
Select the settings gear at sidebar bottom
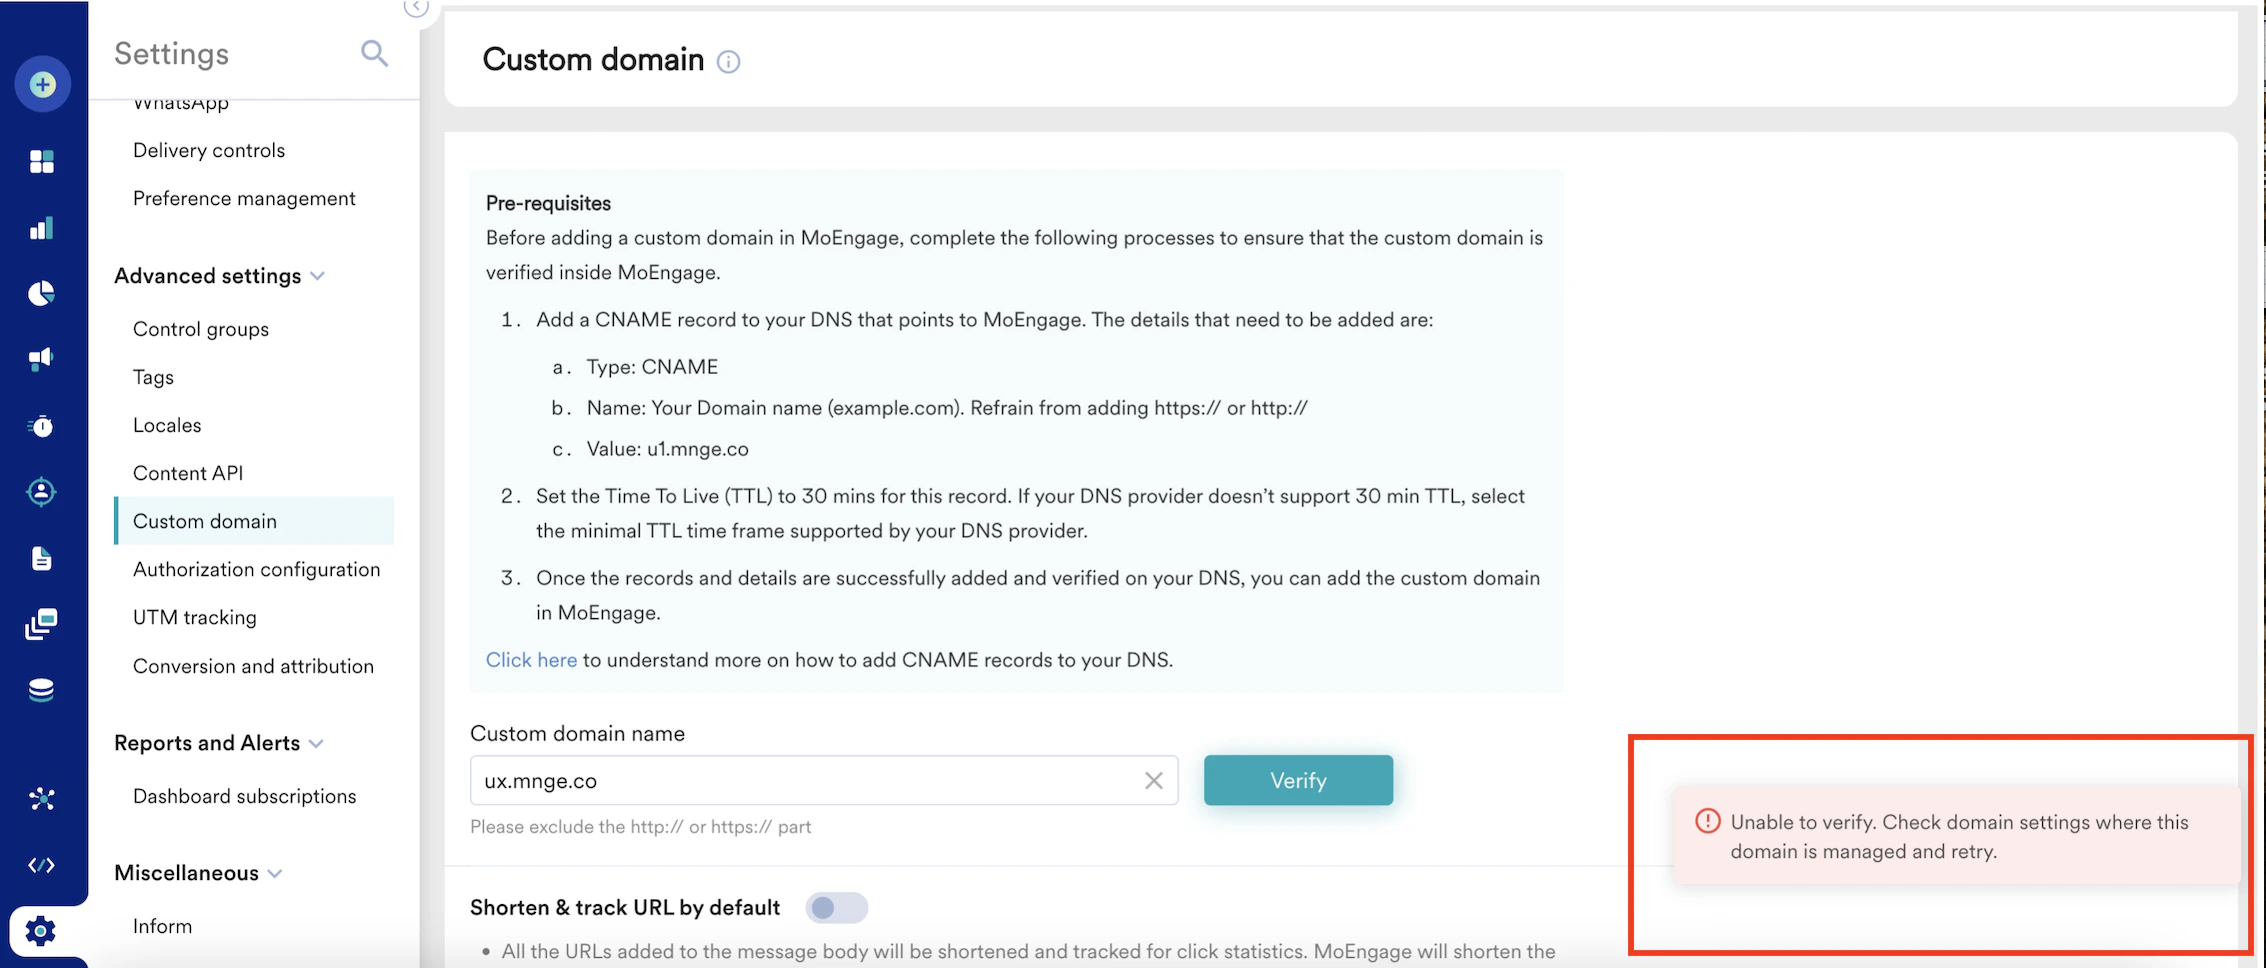coord(40,930)
